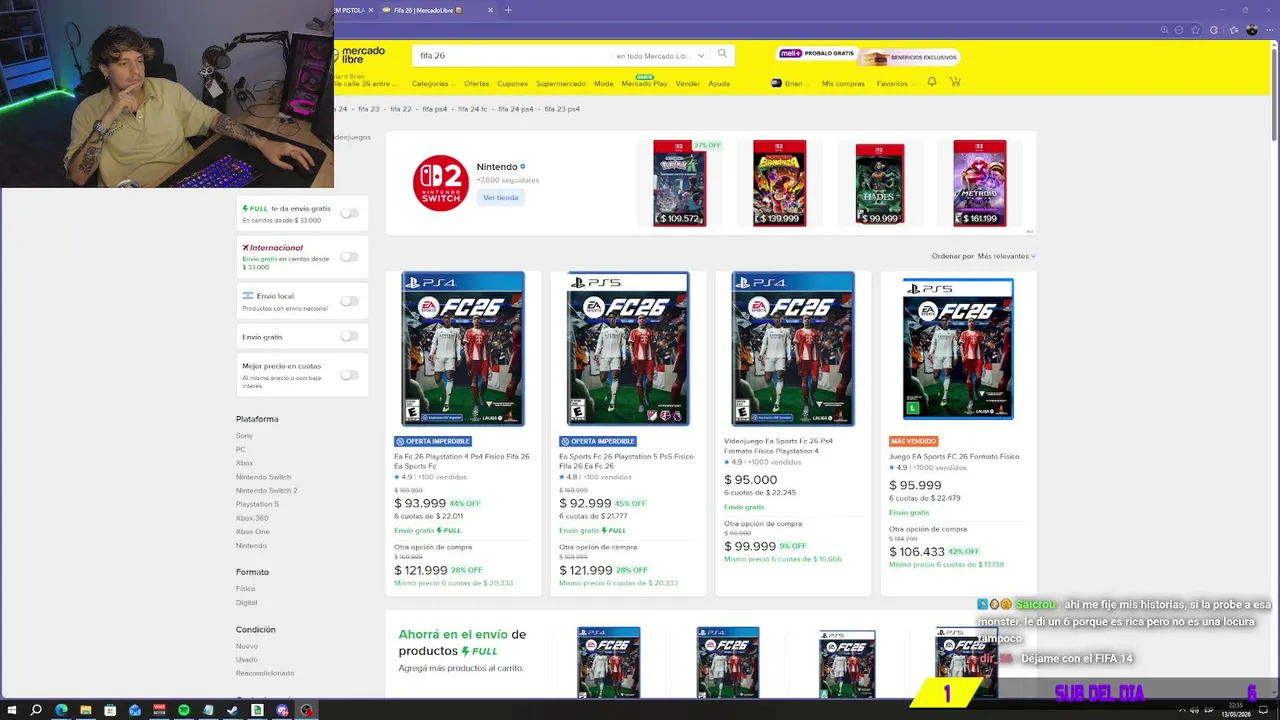The width and height of the screenshot is (1280, 720).
Task: Filter by Playstation 5 platform
Action: click(x=257, y=504)
